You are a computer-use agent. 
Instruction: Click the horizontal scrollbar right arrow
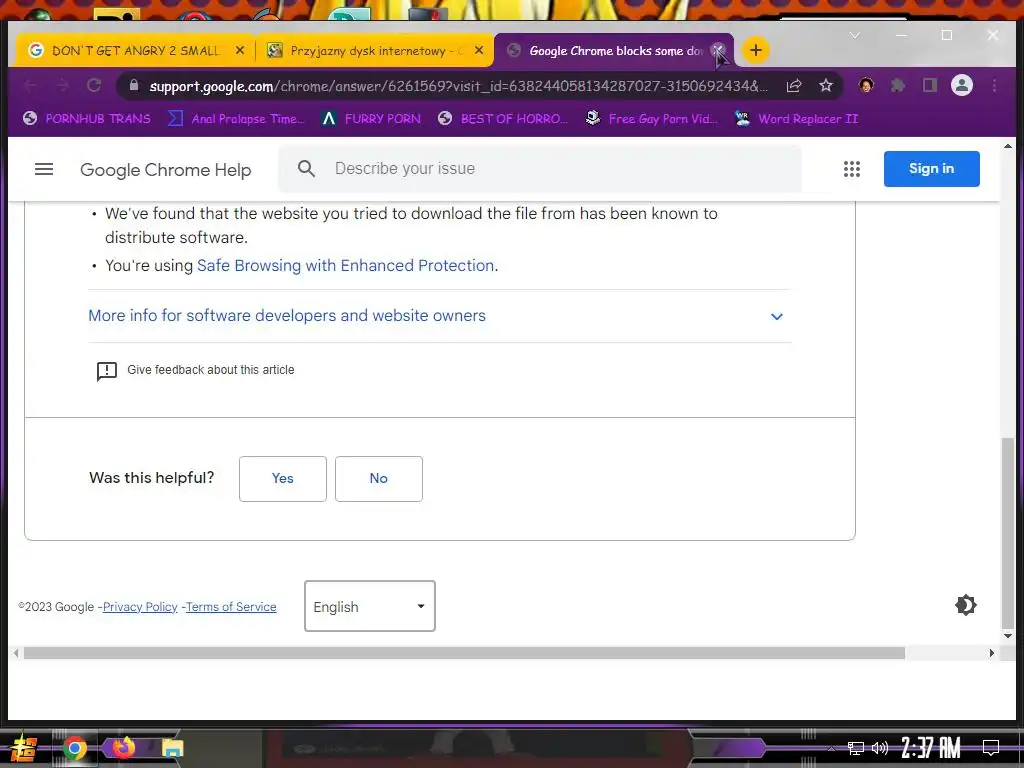(991, 653)
